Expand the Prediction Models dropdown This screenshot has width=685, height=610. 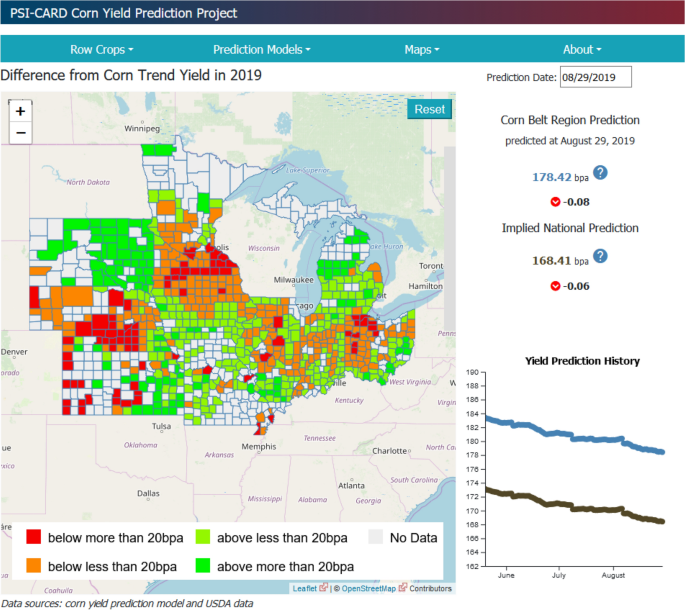click(x=262, y=49)
